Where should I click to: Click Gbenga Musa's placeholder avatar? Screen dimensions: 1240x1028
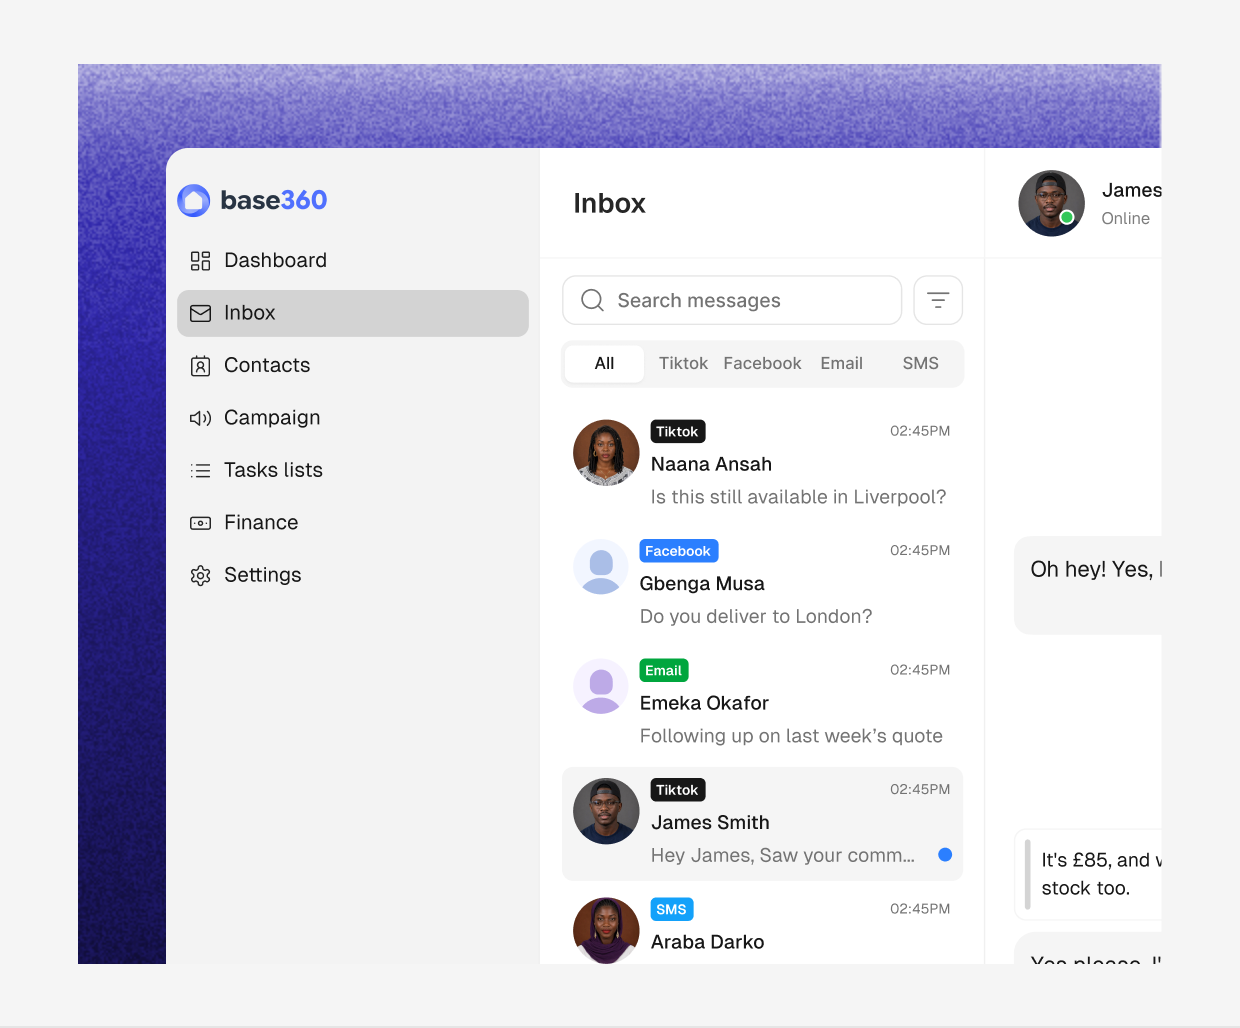601,567
